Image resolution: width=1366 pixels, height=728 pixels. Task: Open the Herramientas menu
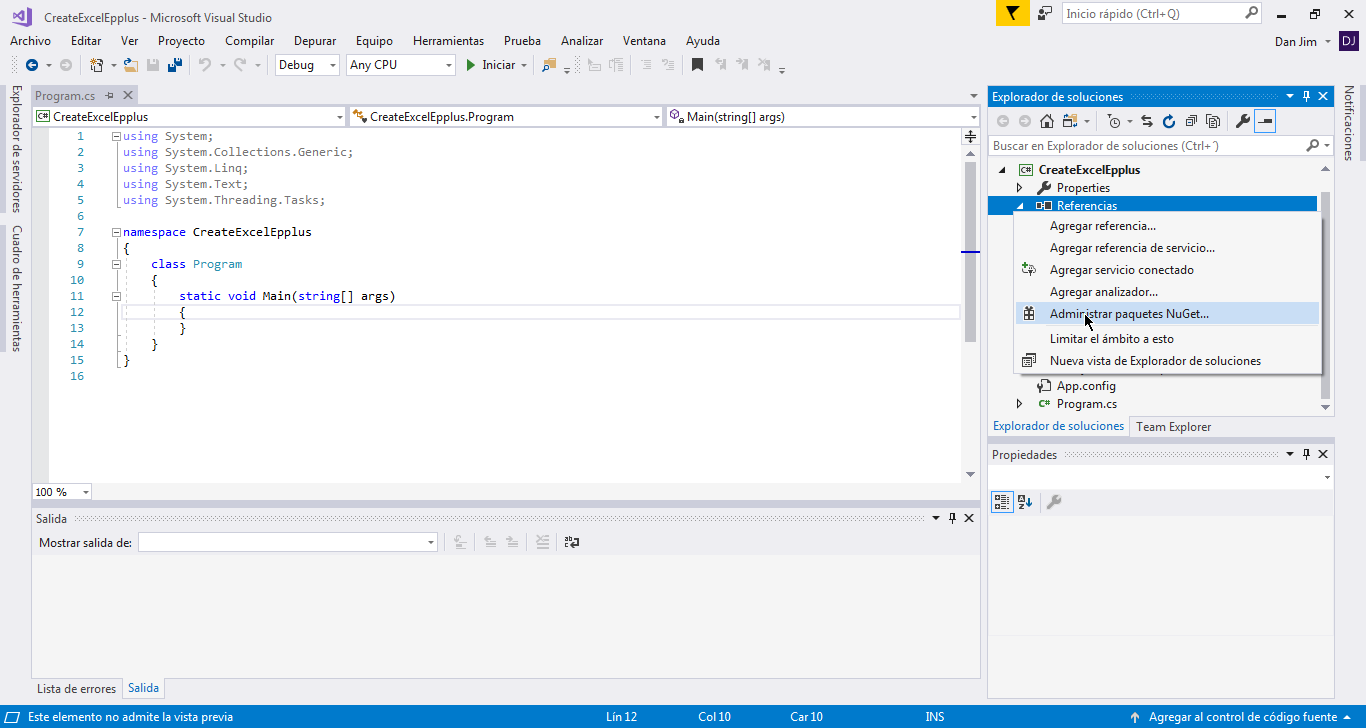(x=448, y=41)
